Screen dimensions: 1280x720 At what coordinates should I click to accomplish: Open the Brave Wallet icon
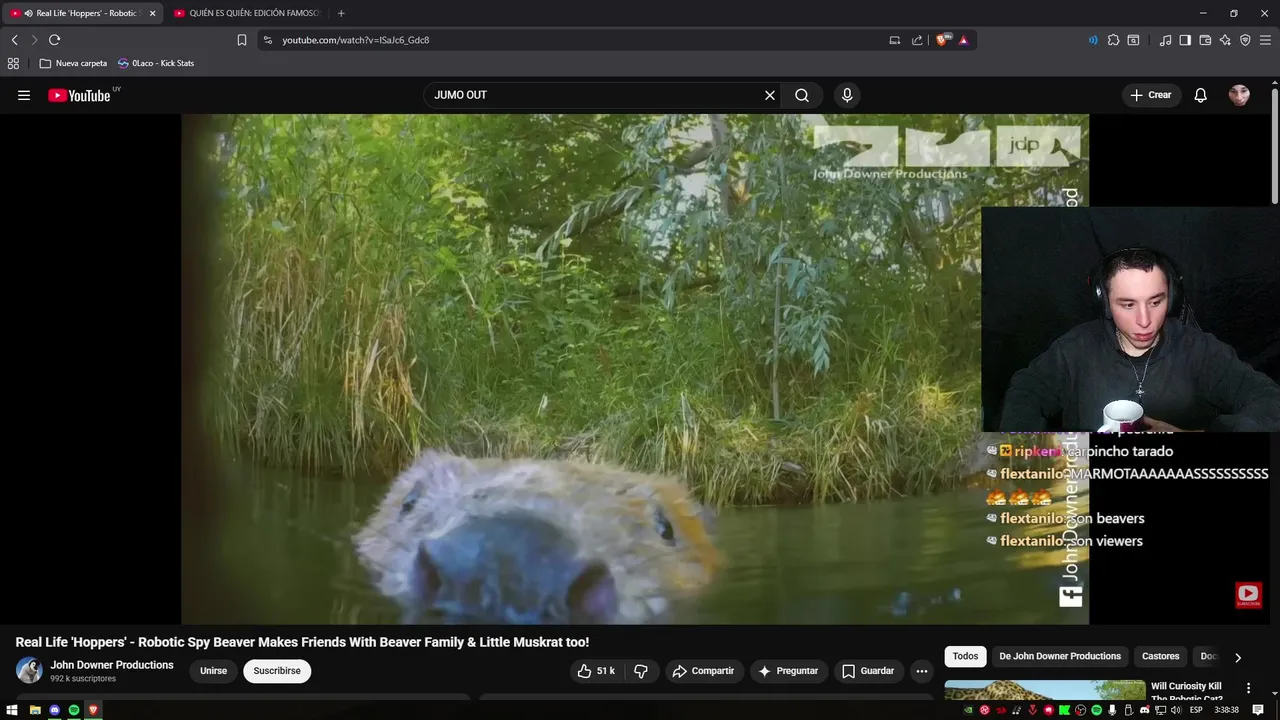[x=1205, y=40]
